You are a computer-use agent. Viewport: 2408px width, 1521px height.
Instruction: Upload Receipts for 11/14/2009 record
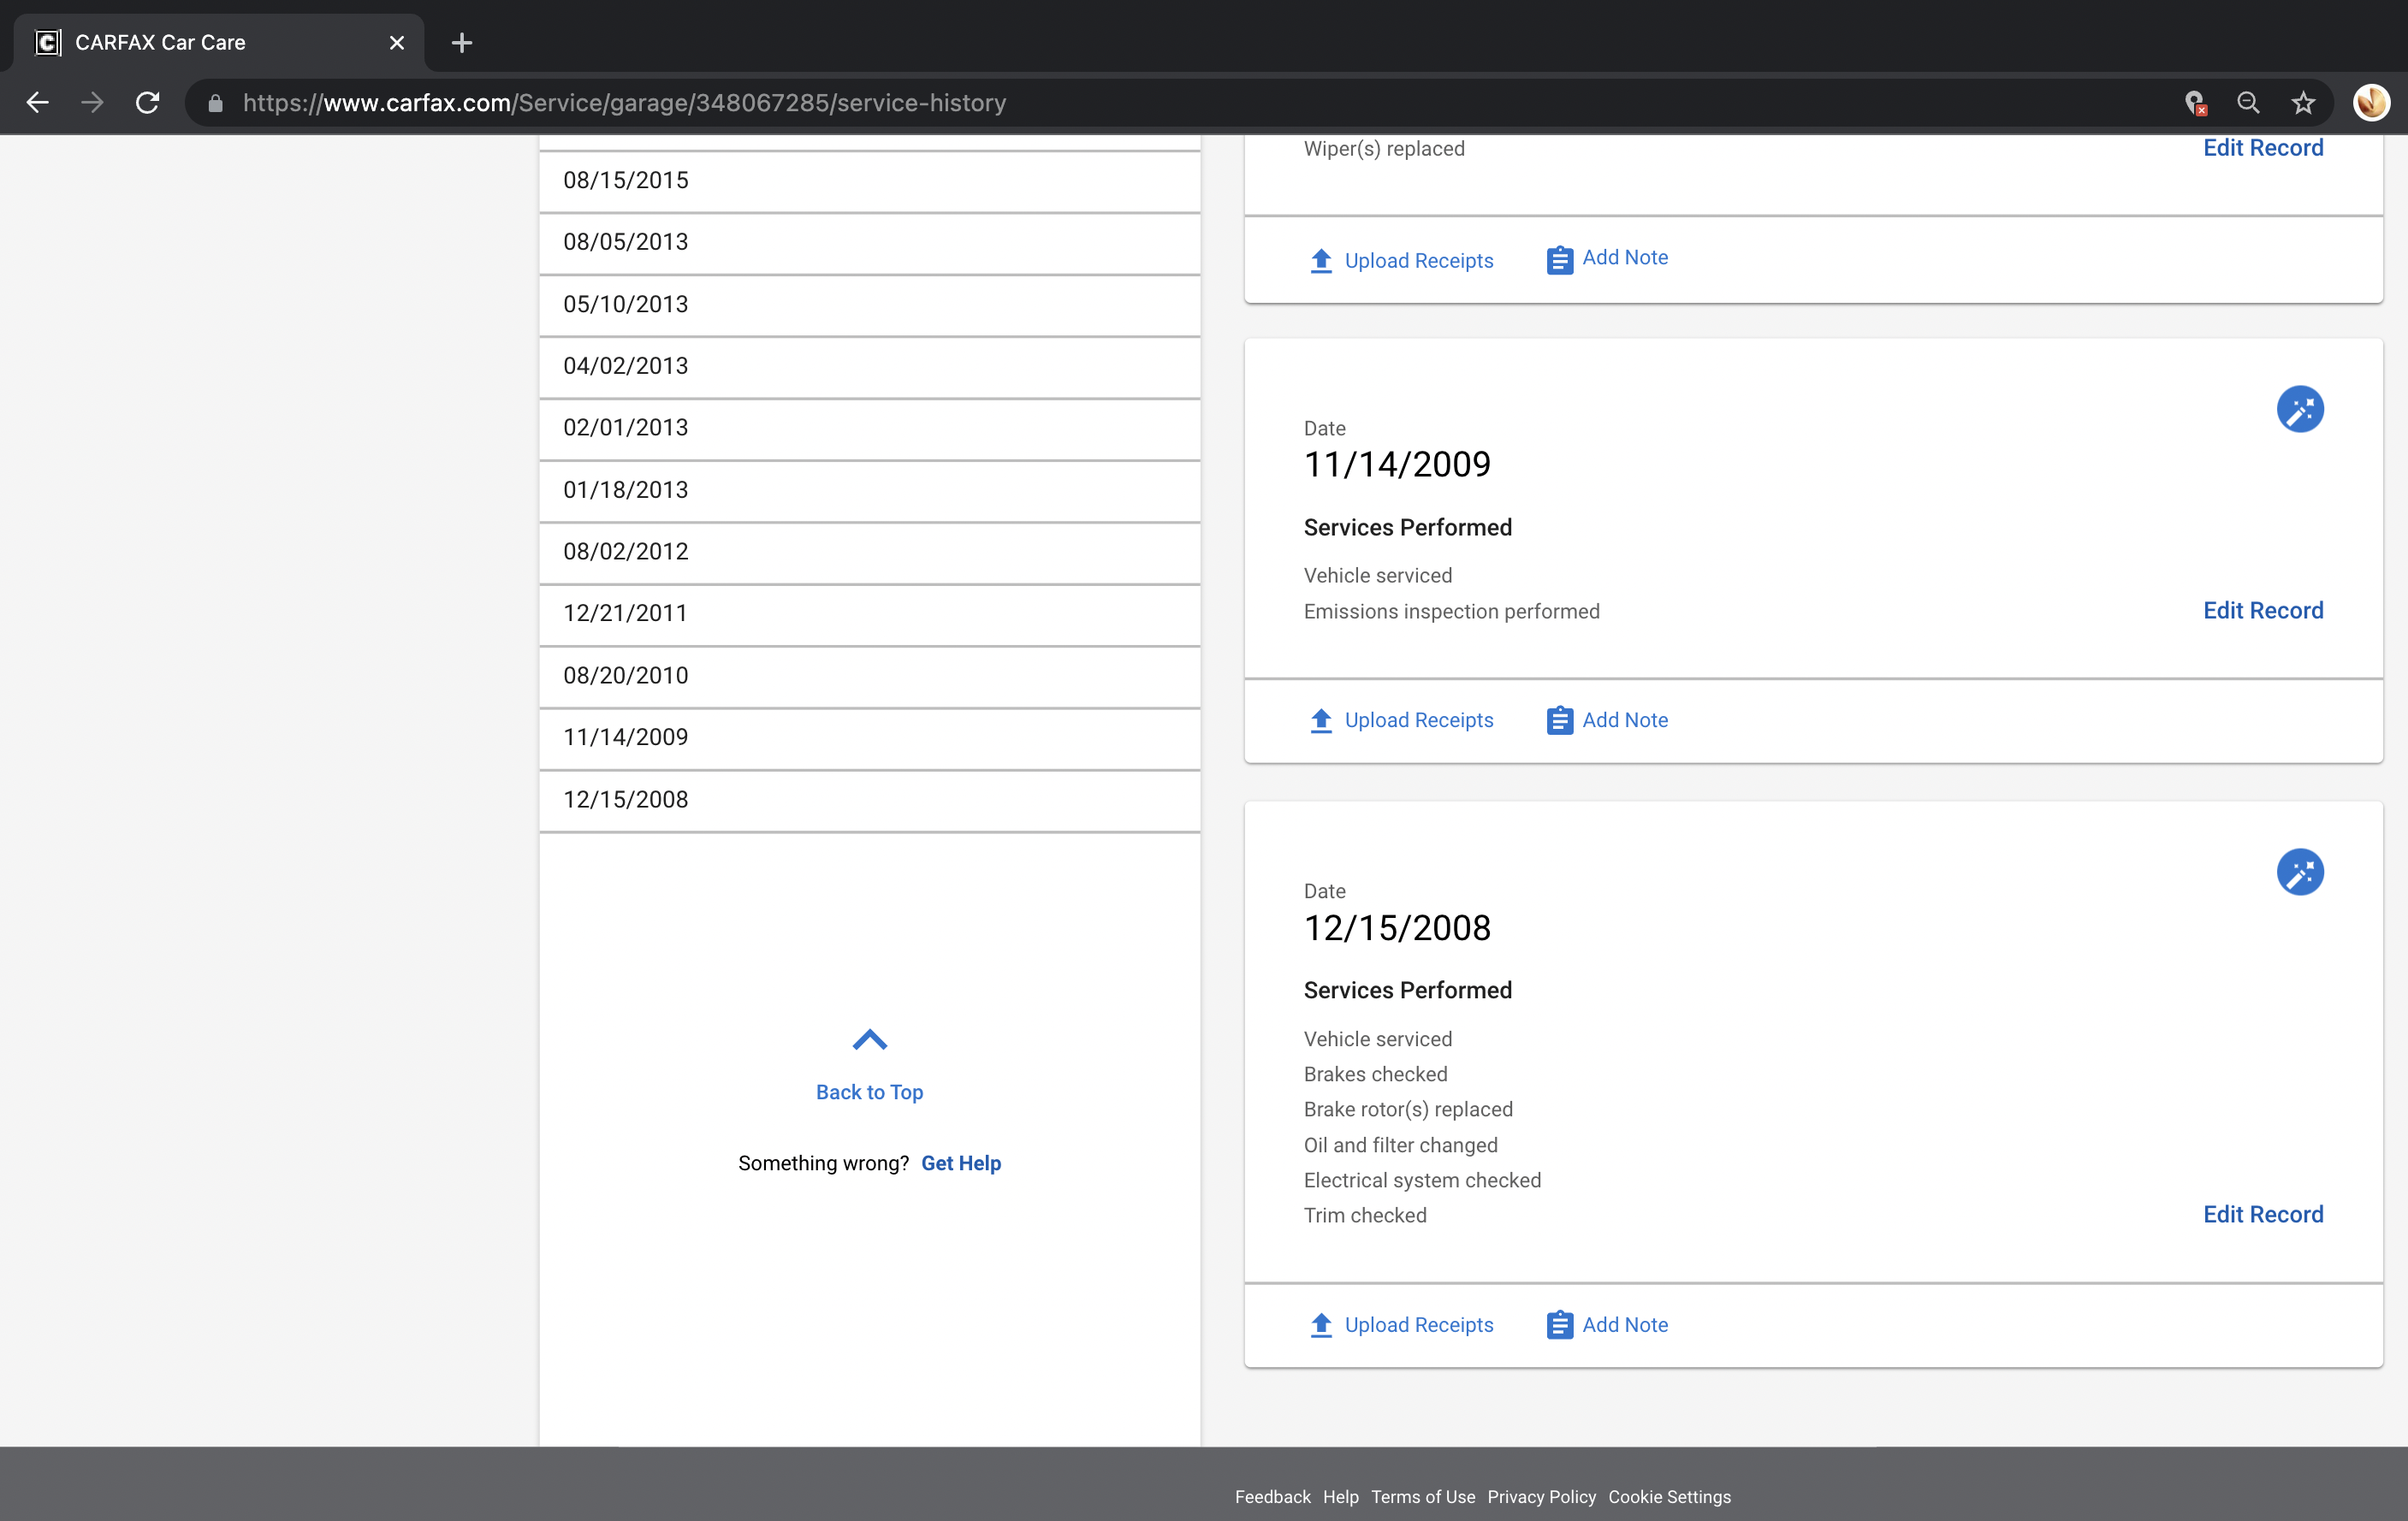(1418, 720)
